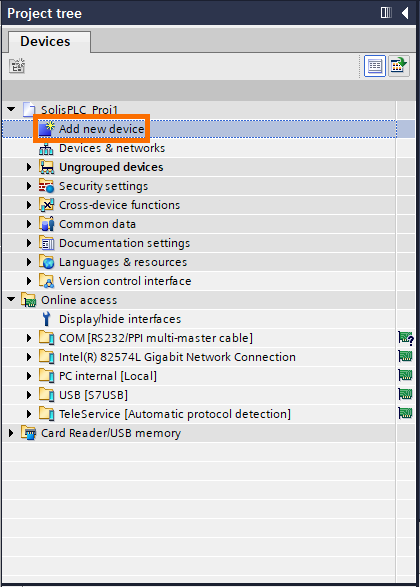Toggle the overview list view button

375,66
